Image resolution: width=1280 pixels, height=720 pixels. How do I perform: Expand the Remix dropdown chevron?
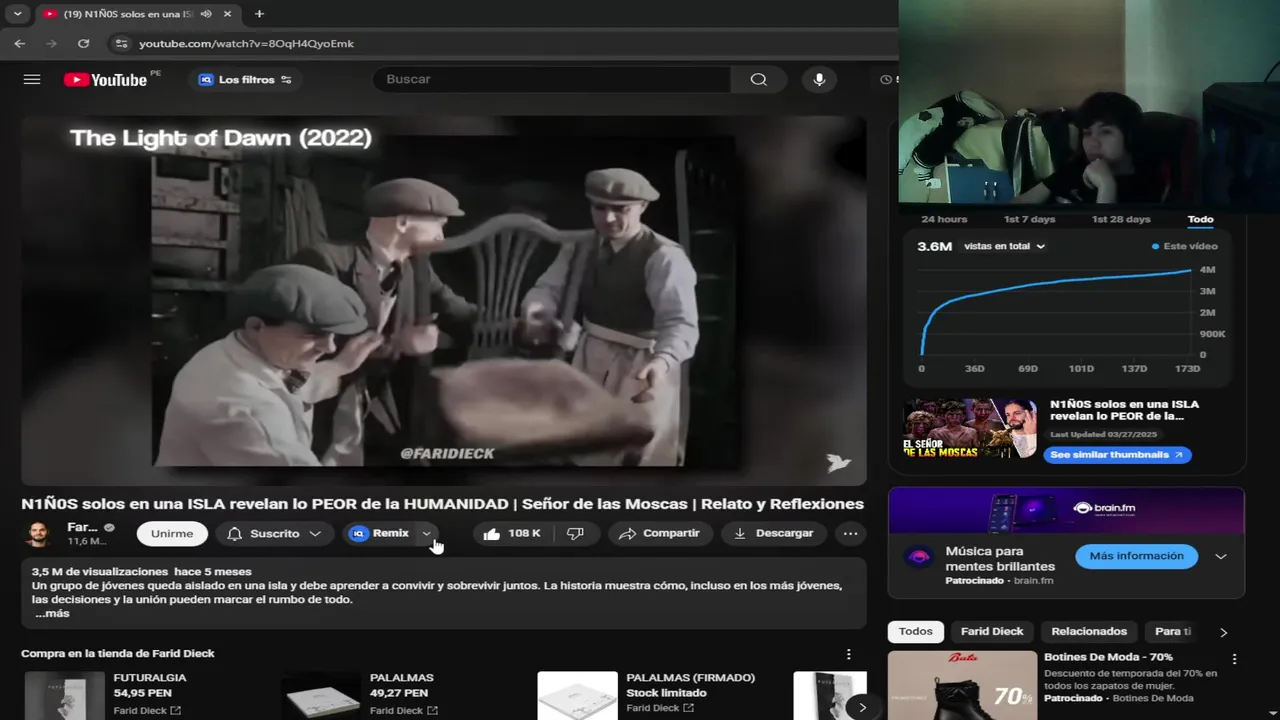pyautogui.click(x=427, y=533)
